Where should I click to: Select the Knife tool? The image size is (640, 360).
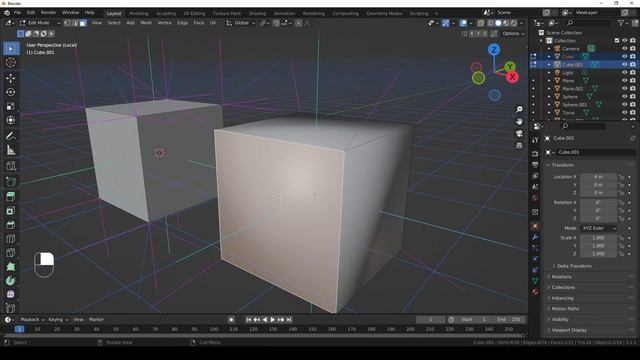pos(11,253)
